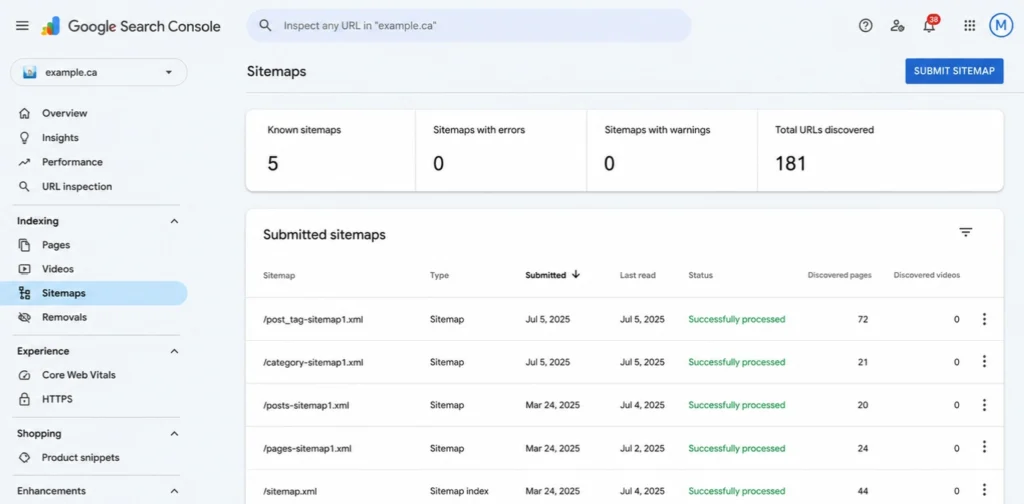
Task: Open /pages-sitemap1.xml sitemap
Action: (307, 449)
